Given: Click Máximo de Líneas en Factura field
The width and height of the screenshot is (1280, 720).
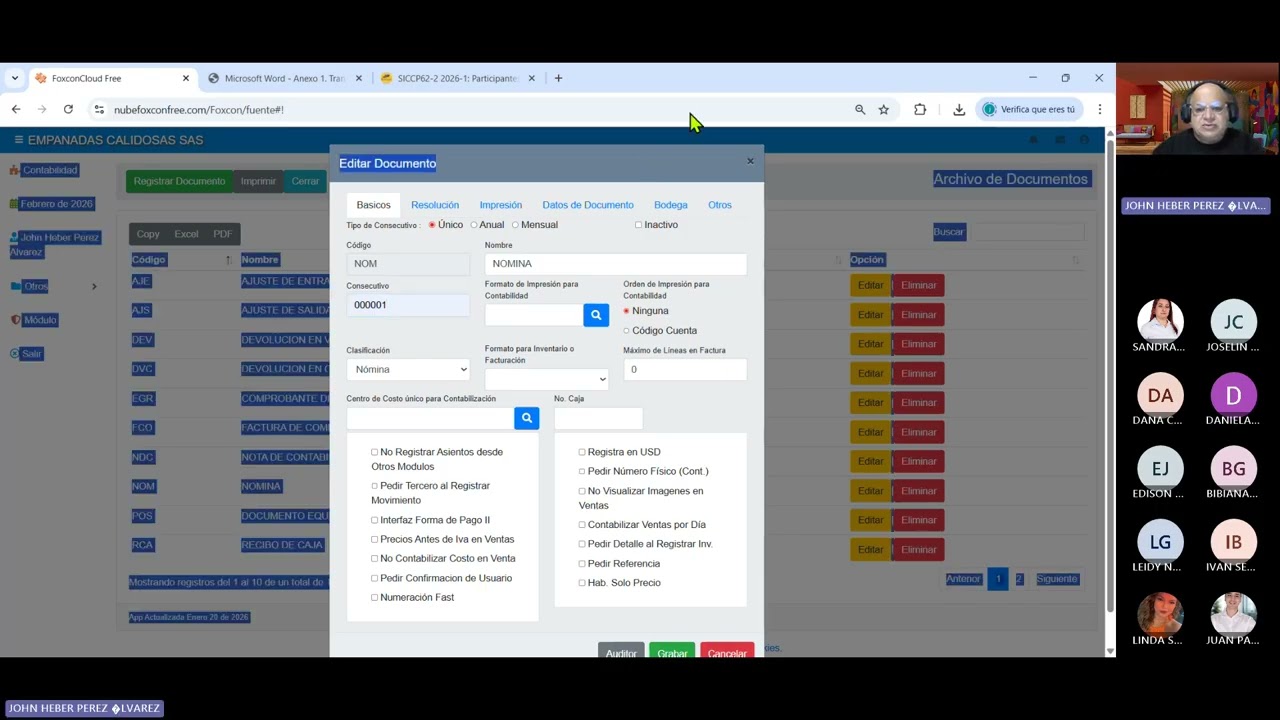Looking at the screenshot, I should 685,369.
